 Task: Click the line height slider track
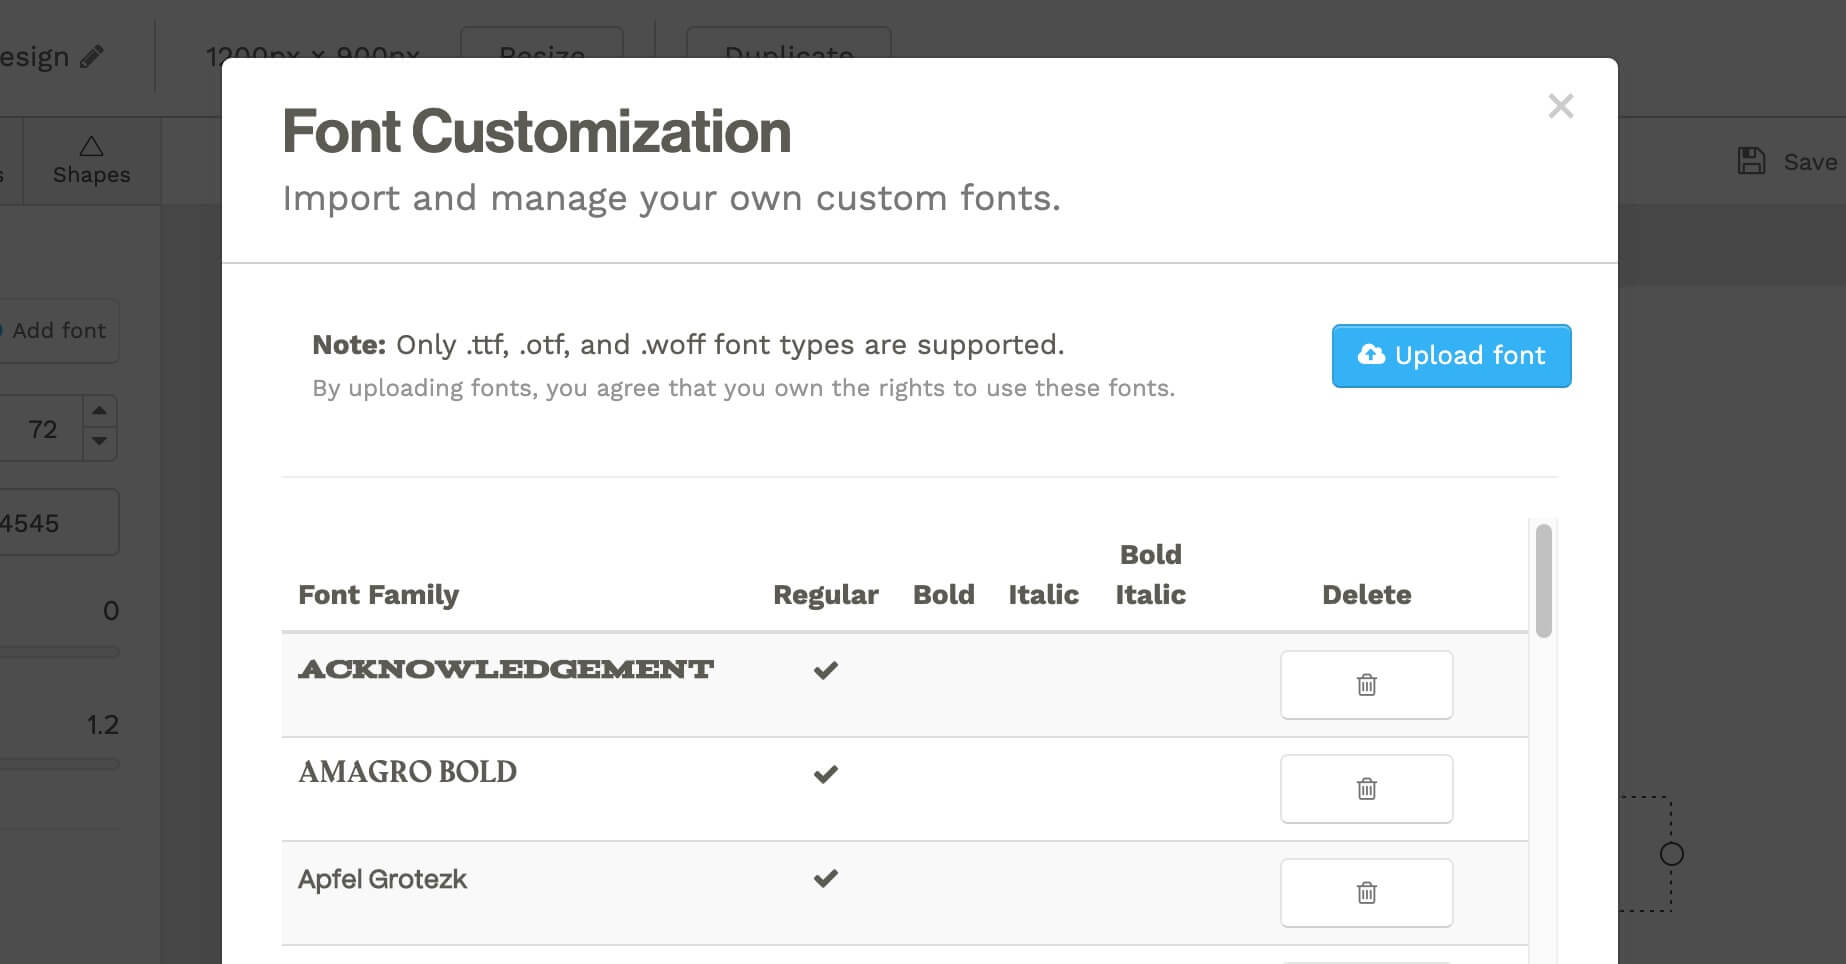coord(60,764)
